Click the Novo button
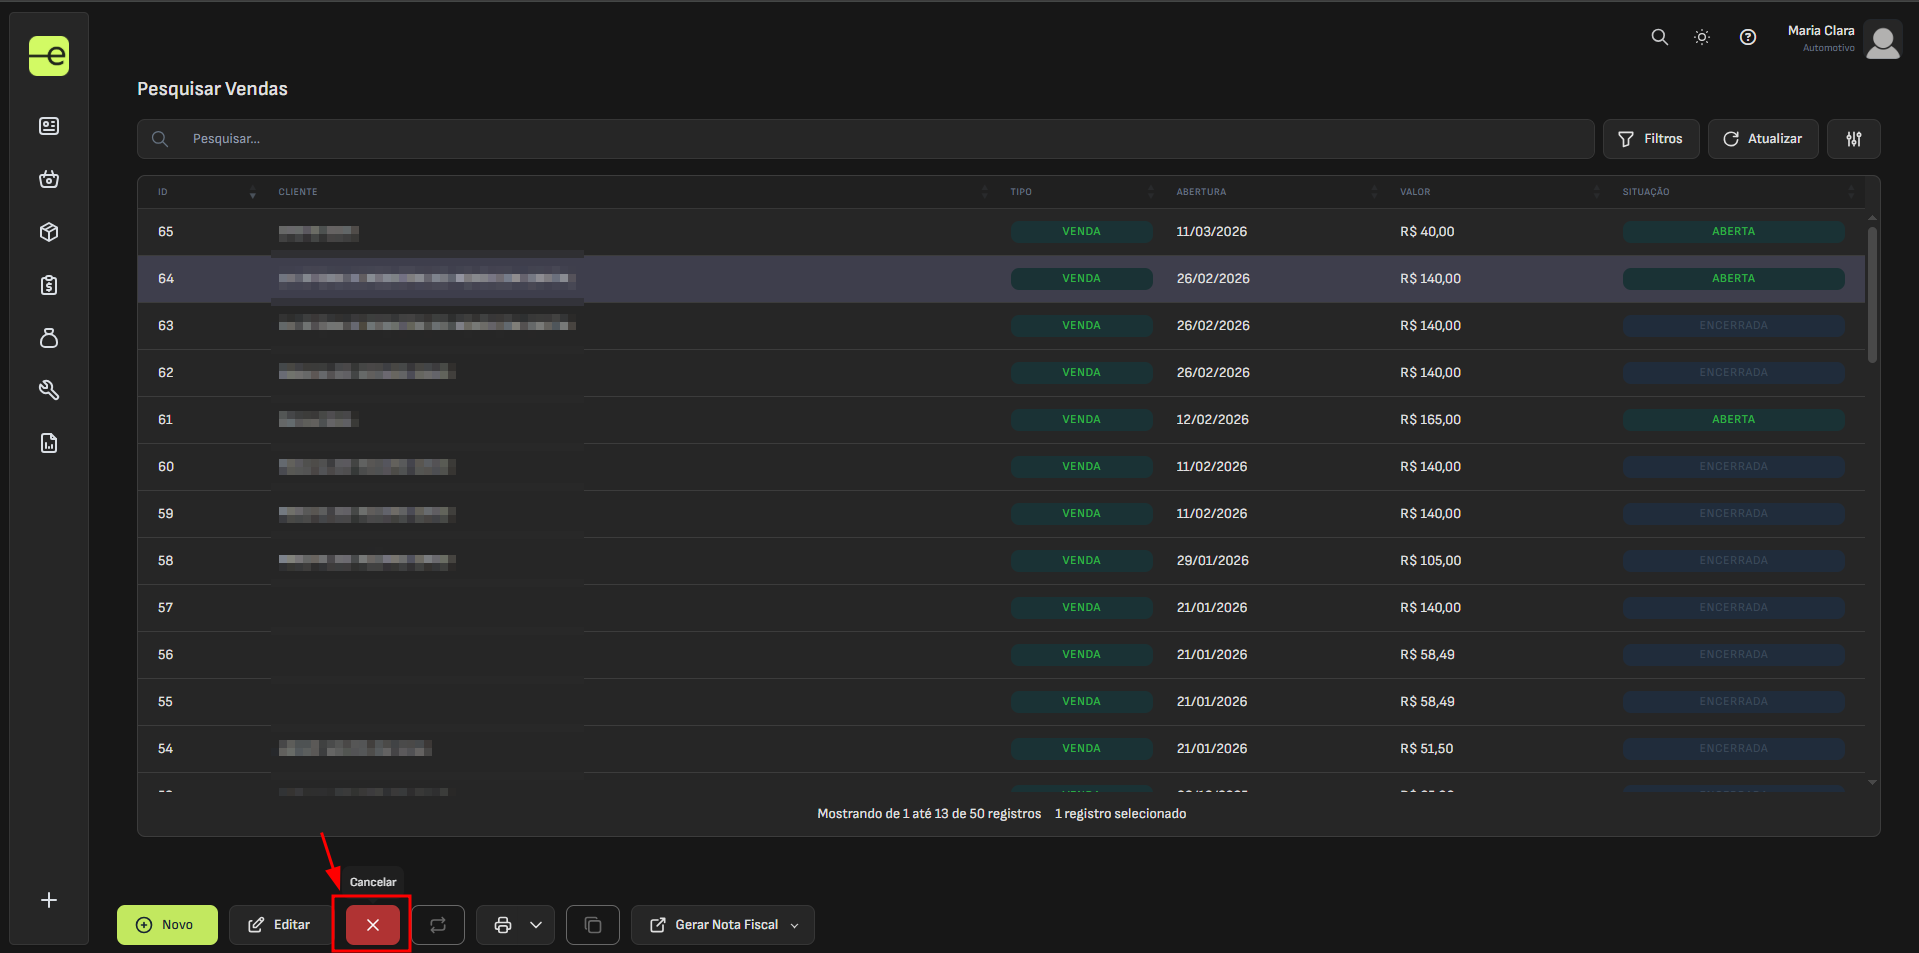This screenshot has width=1919, height=953. tap(167, 925)
